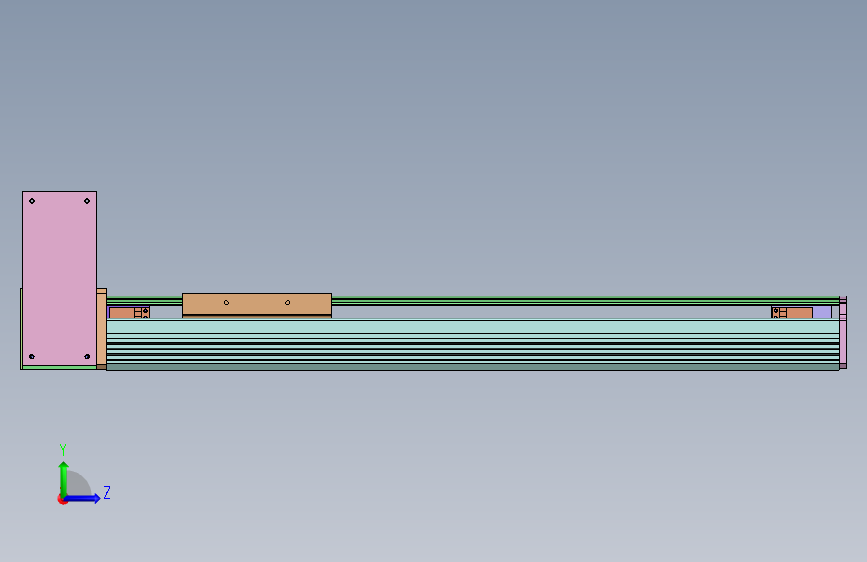Select the purple block at rail's right end
The width and height of the screenshot is (867, 562).
point(822,313)
